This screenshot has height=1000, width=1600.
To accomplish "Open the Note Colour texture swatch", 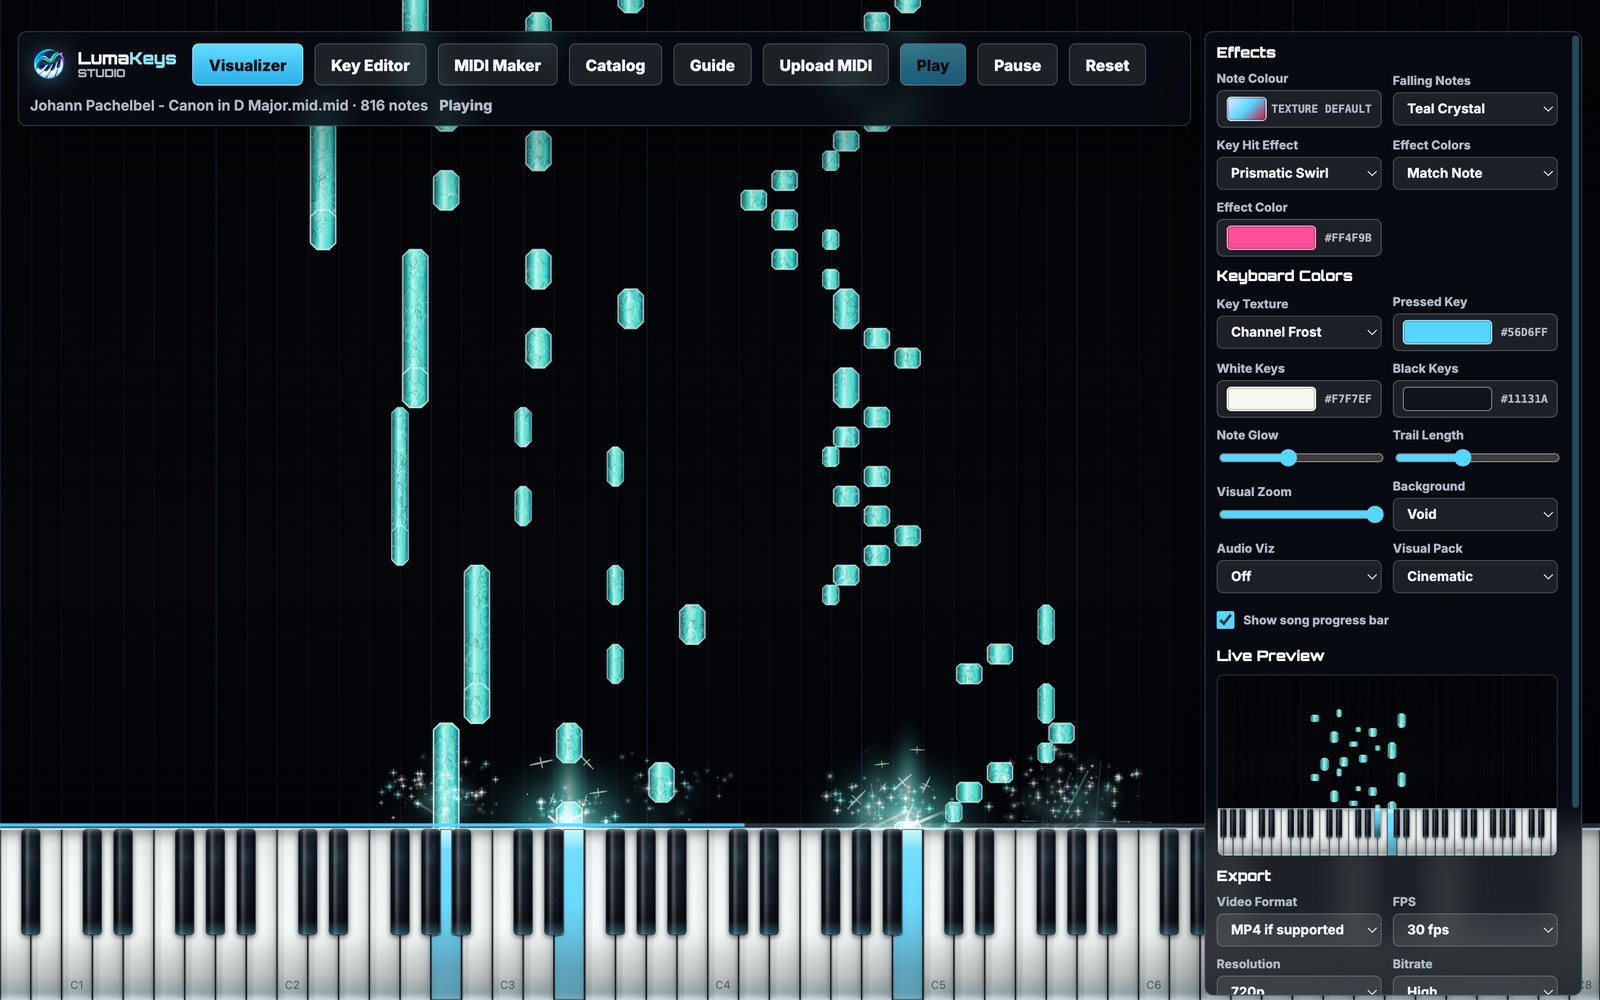I will (x=1246, y=108).
